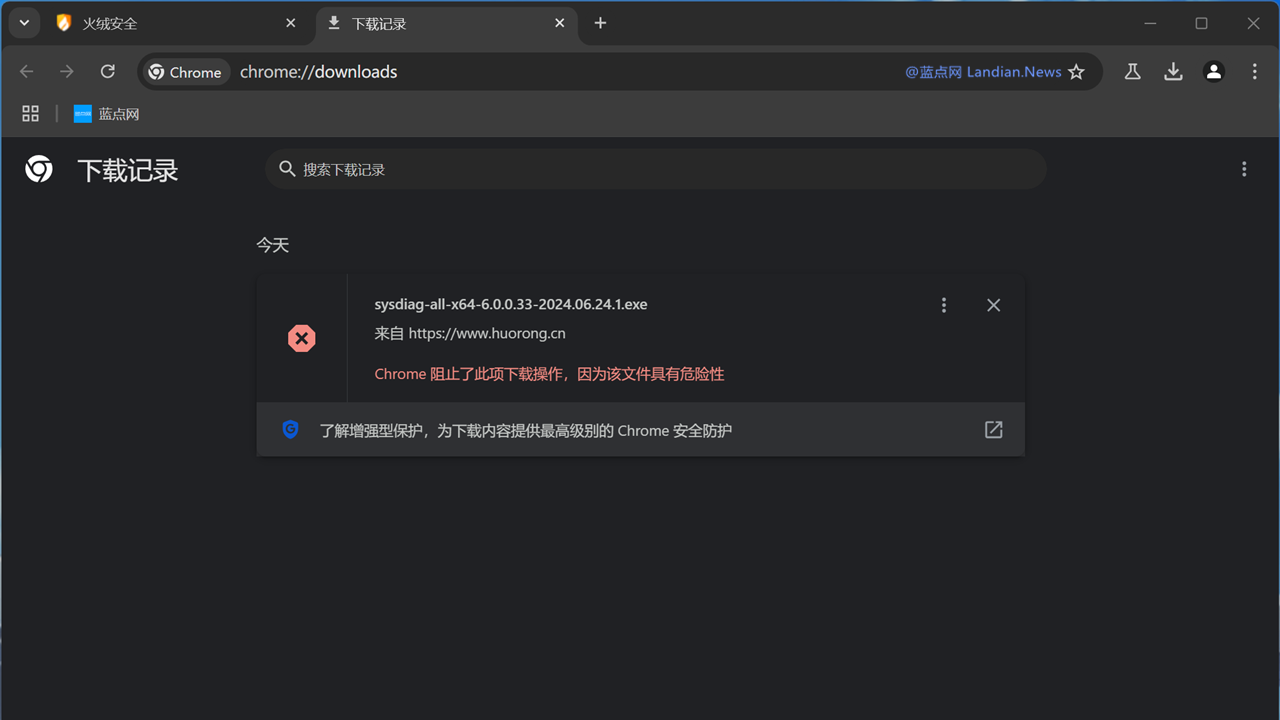Go forward to next page
This screenshot has width=1280, height=720.
[x=67, y=72]
